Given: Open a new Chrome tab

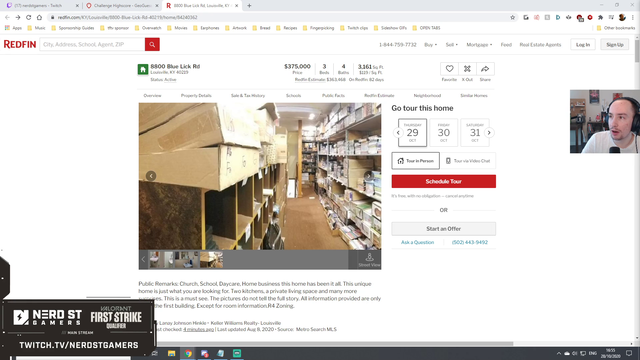Looking at the screenshot, I should 249,6.
